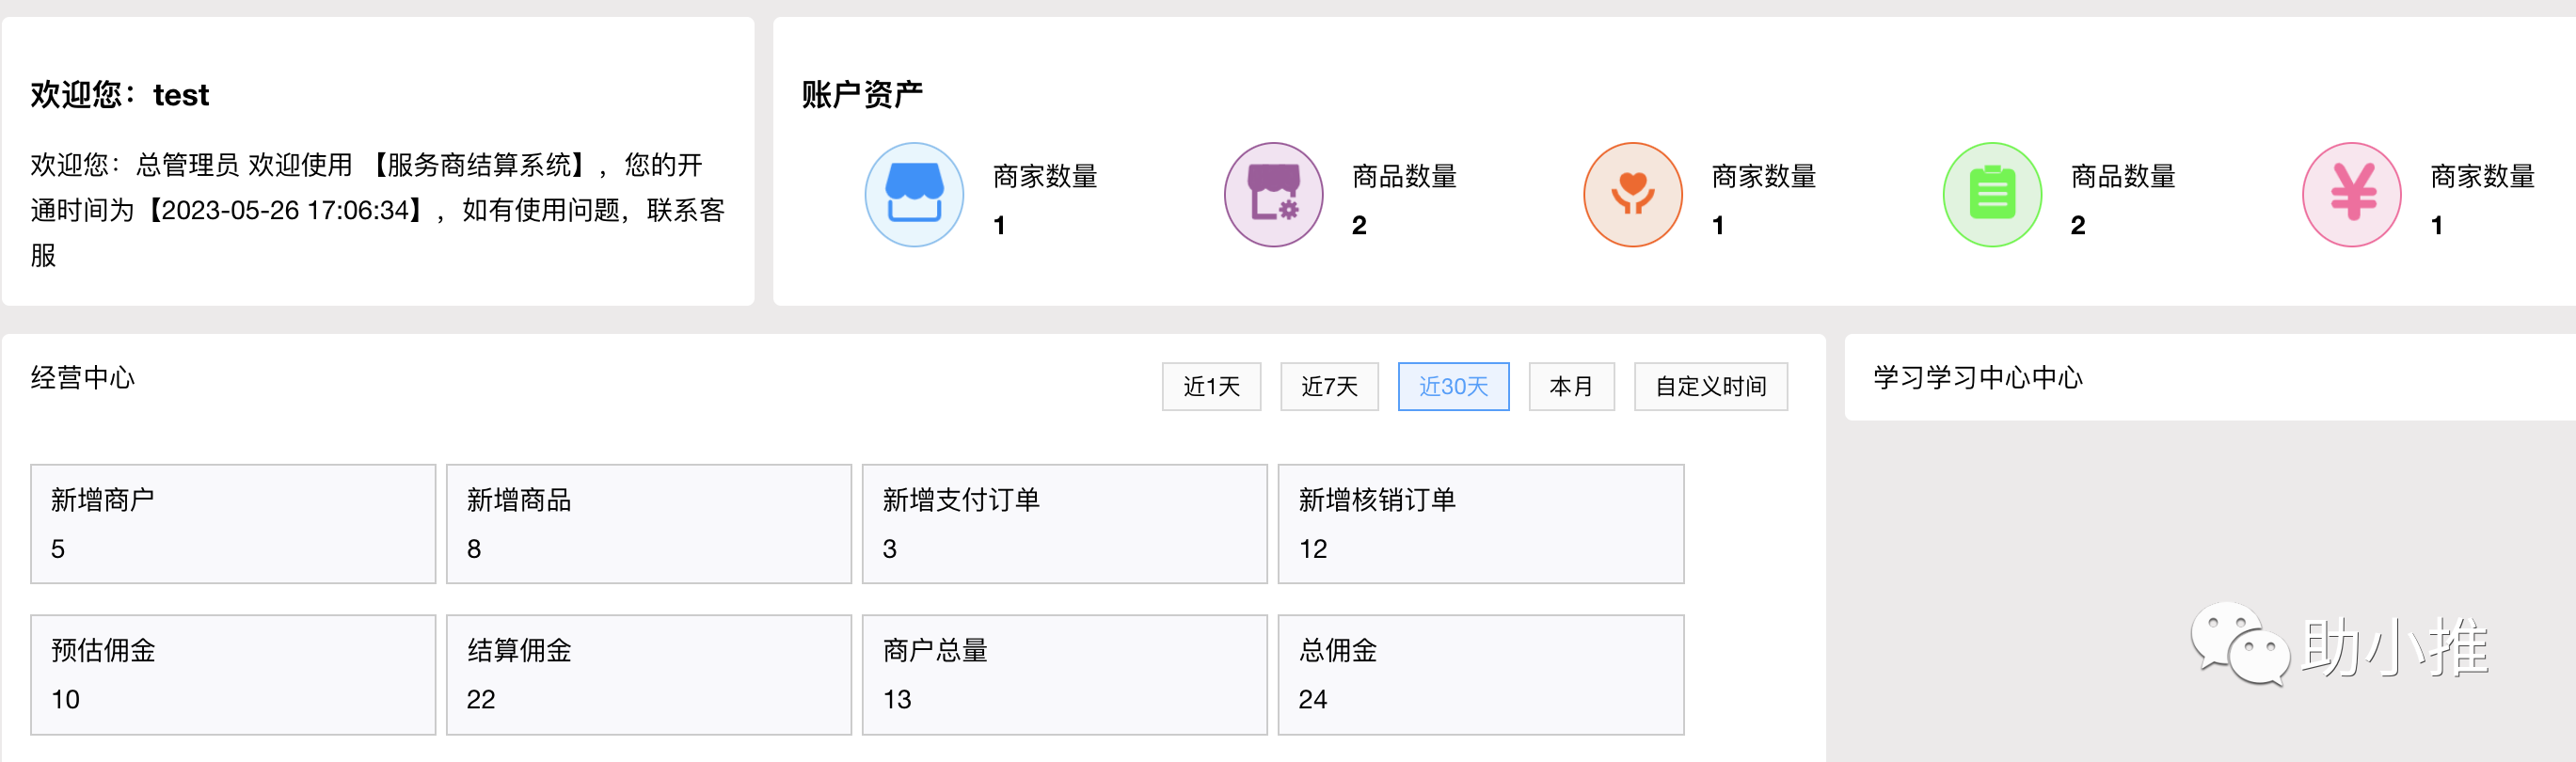
Task: Open the 新增商户 stat card
Action: coord(233,523)
